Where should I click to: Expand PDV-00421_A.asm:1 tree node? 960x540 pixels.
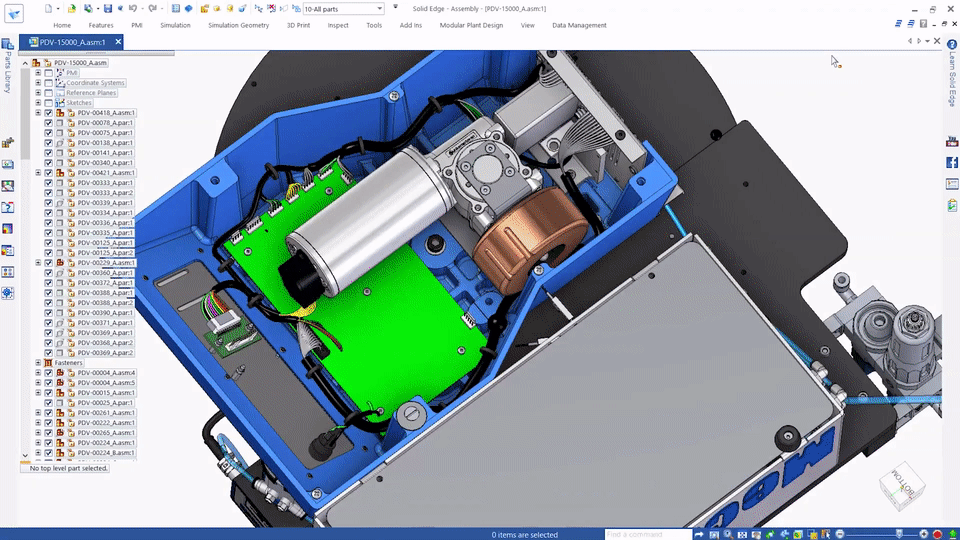(38, 173)
